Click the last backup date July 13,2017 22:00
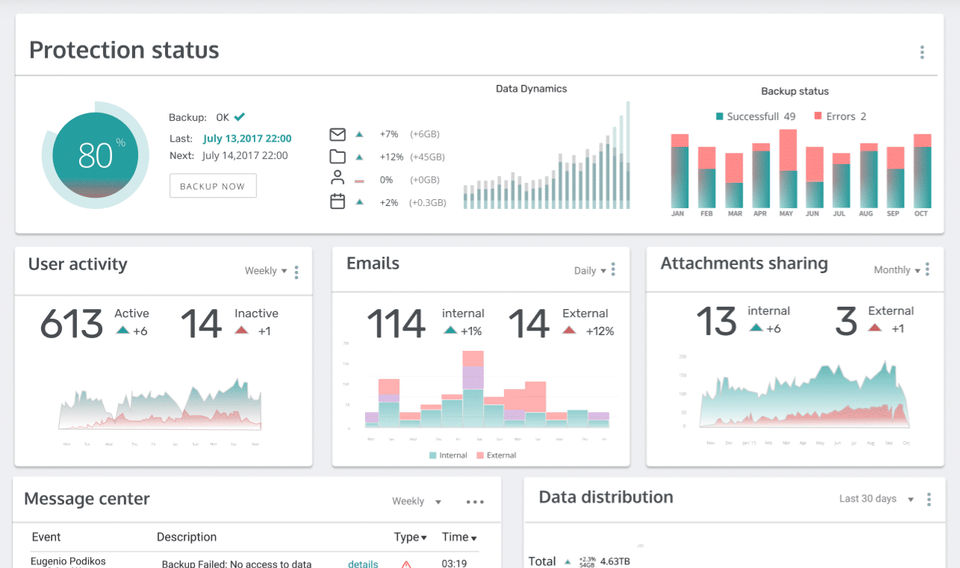 pos(247,138)
